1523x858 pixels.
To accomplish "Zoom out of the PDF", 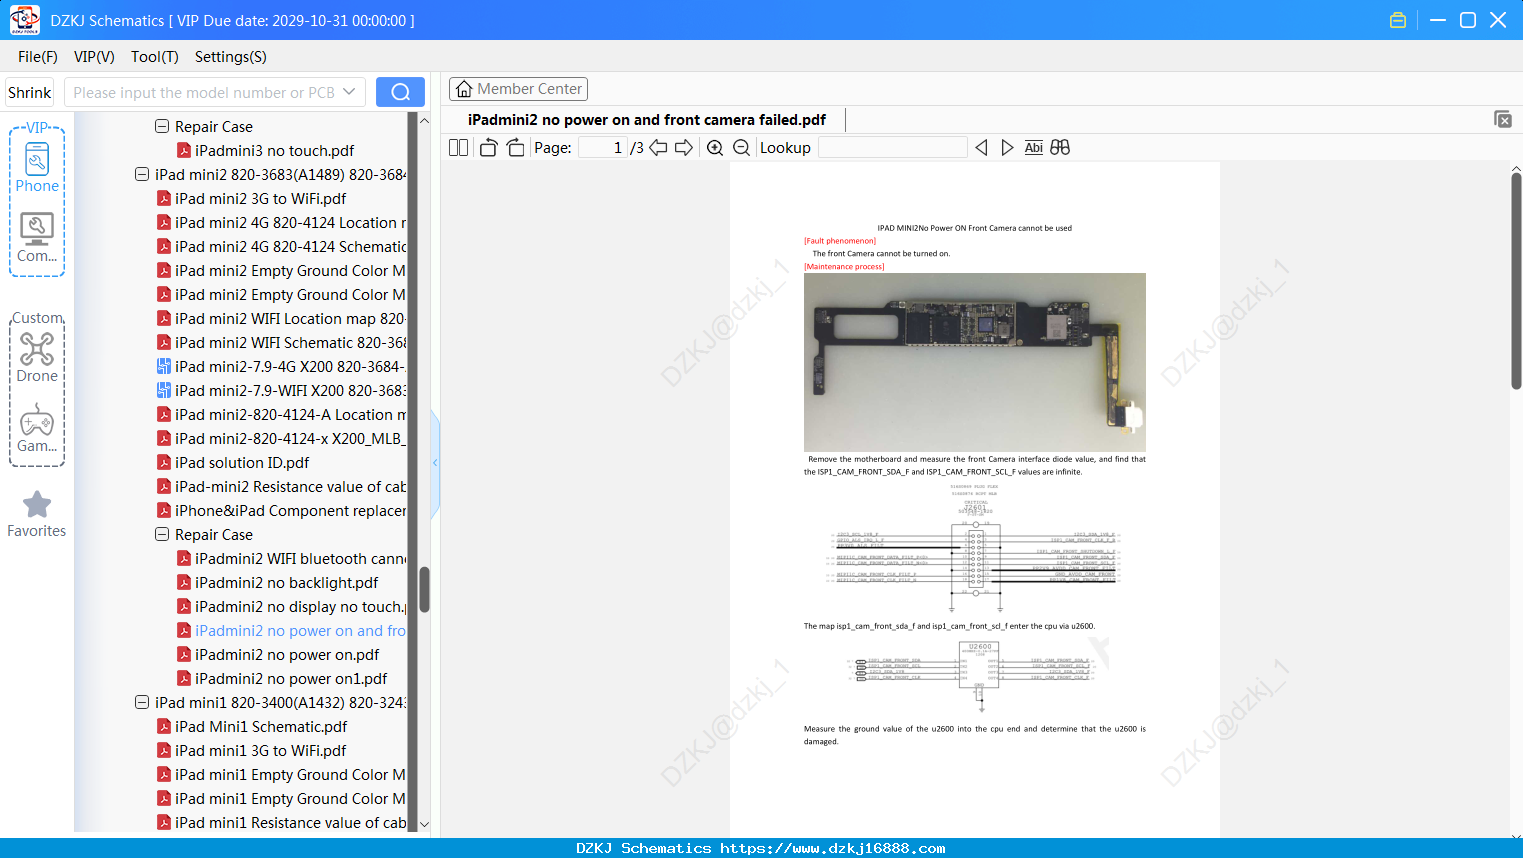I will pos(742,148).
